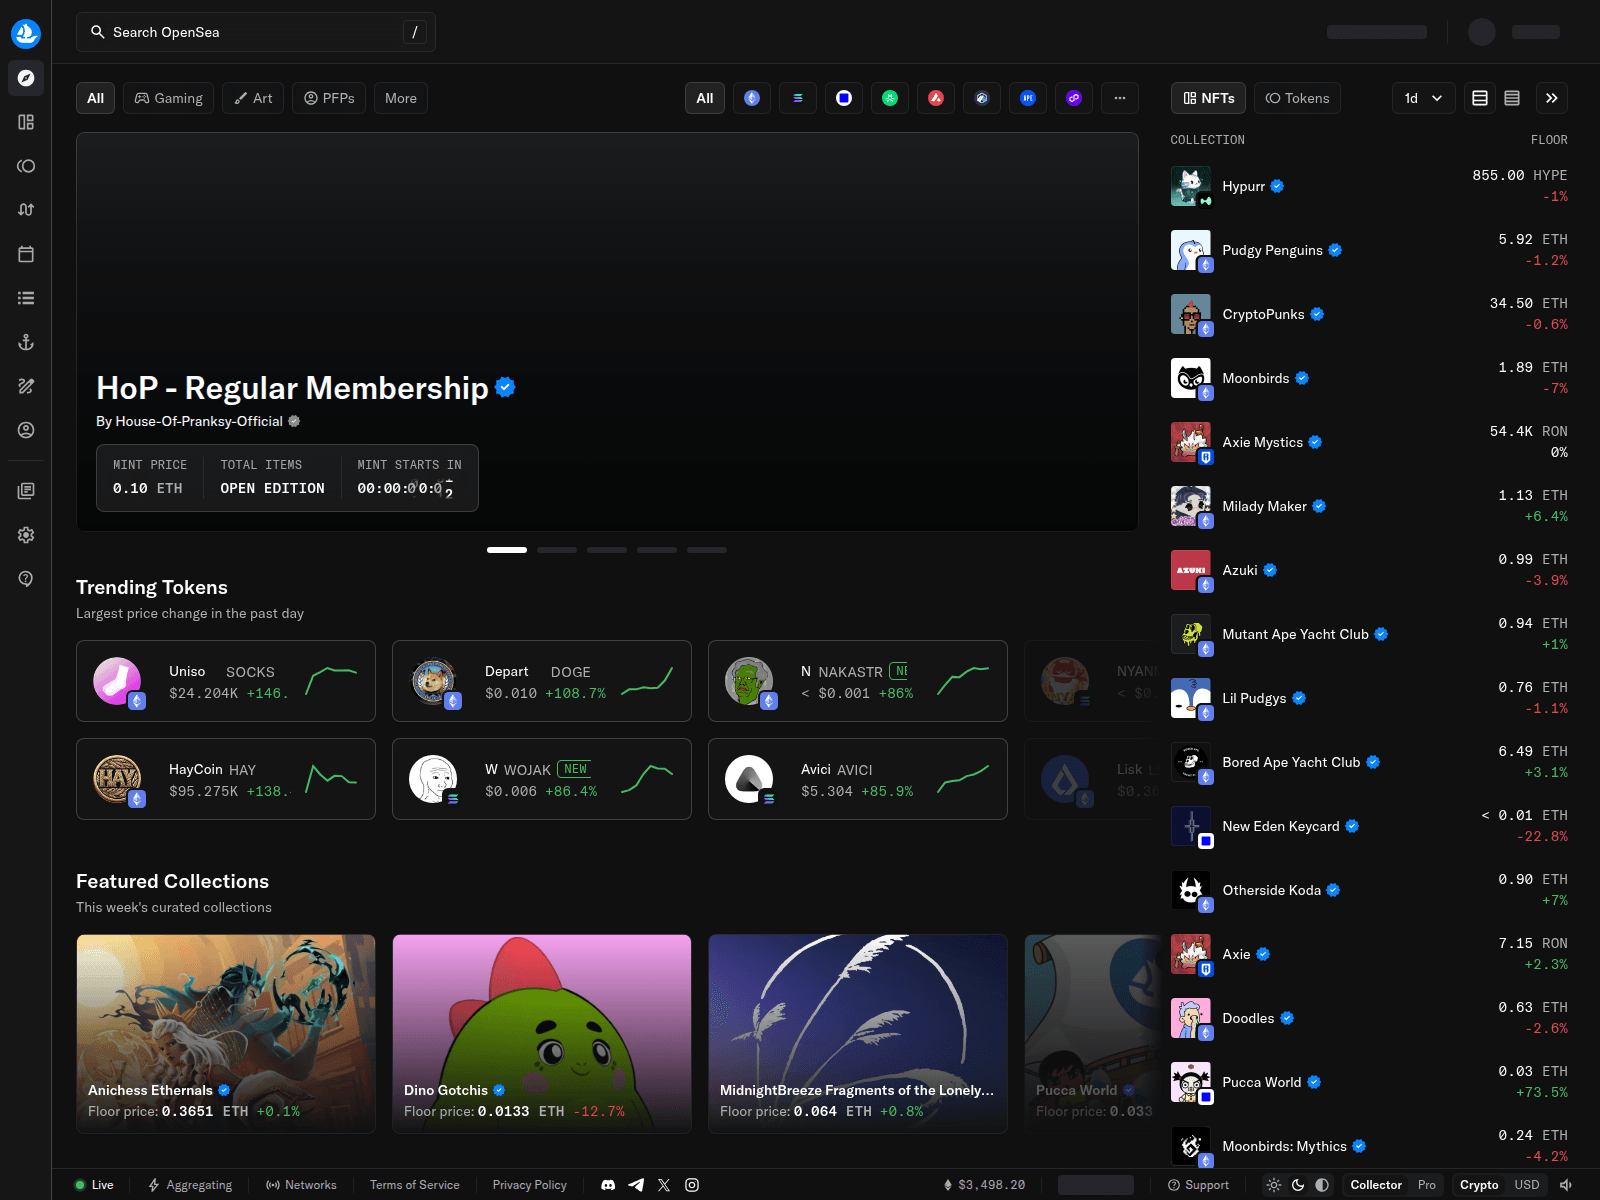This screenshot has height=1200, width=1600.
Task: Open the Instagram icon in the footer
Action: [x=692, y=1185]
